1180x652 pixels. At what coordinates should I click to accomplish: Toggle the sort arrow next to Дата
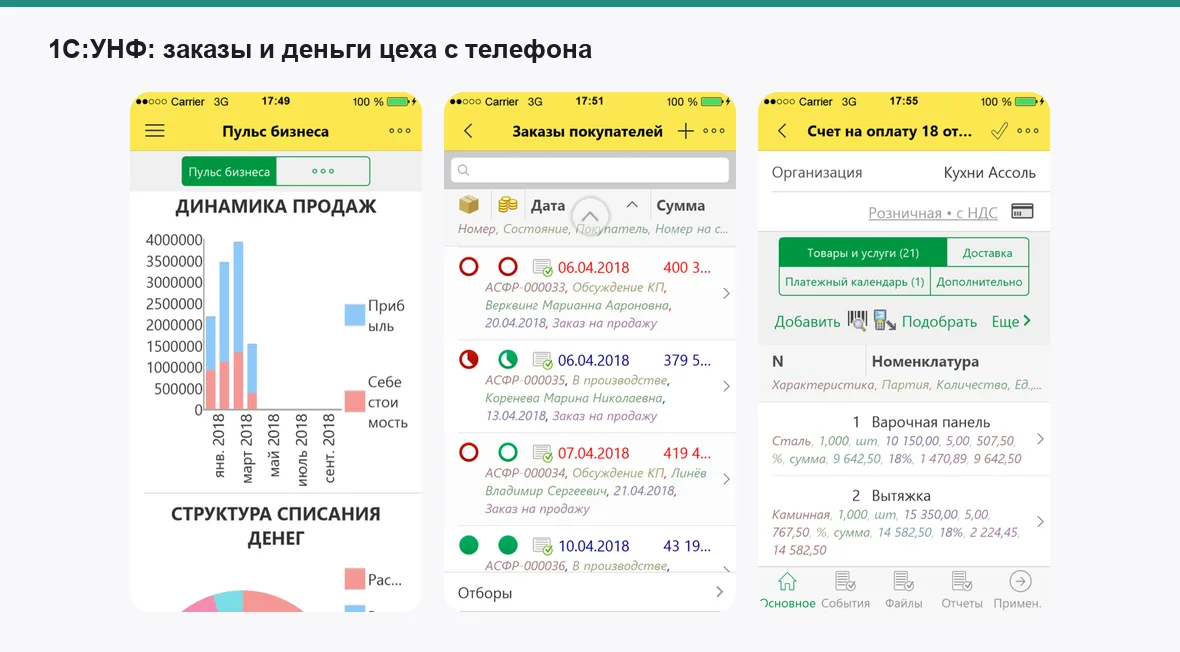(x=632, y=205)
